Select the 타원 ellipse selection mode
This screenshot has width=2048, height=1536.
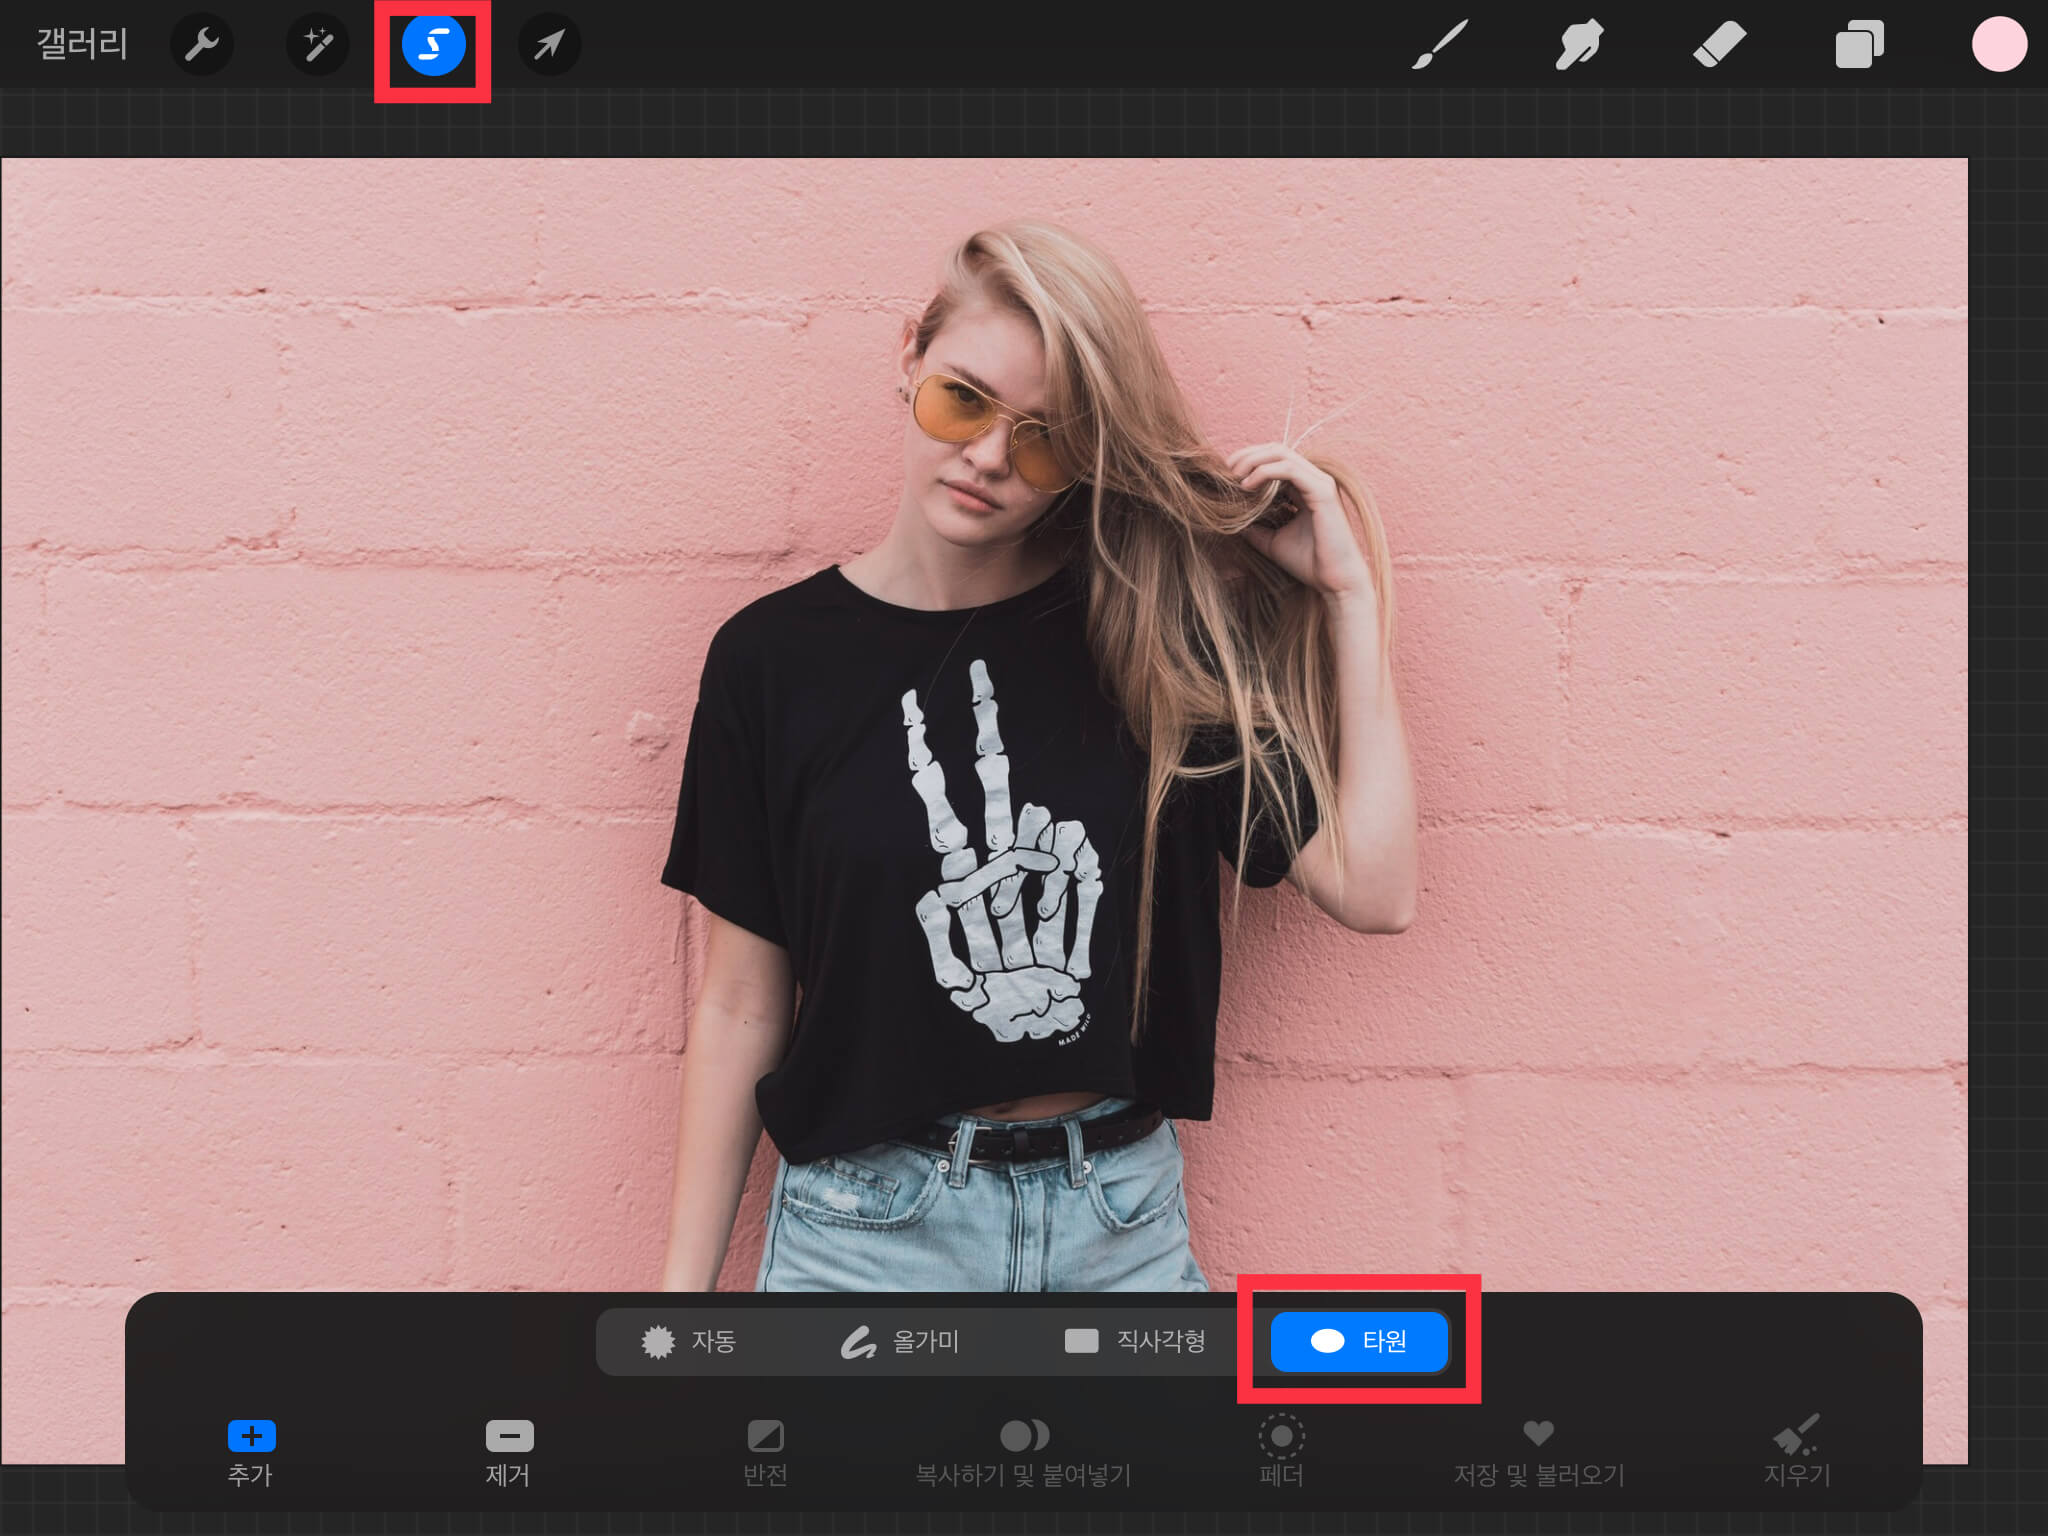[x=1359, y=1341]
